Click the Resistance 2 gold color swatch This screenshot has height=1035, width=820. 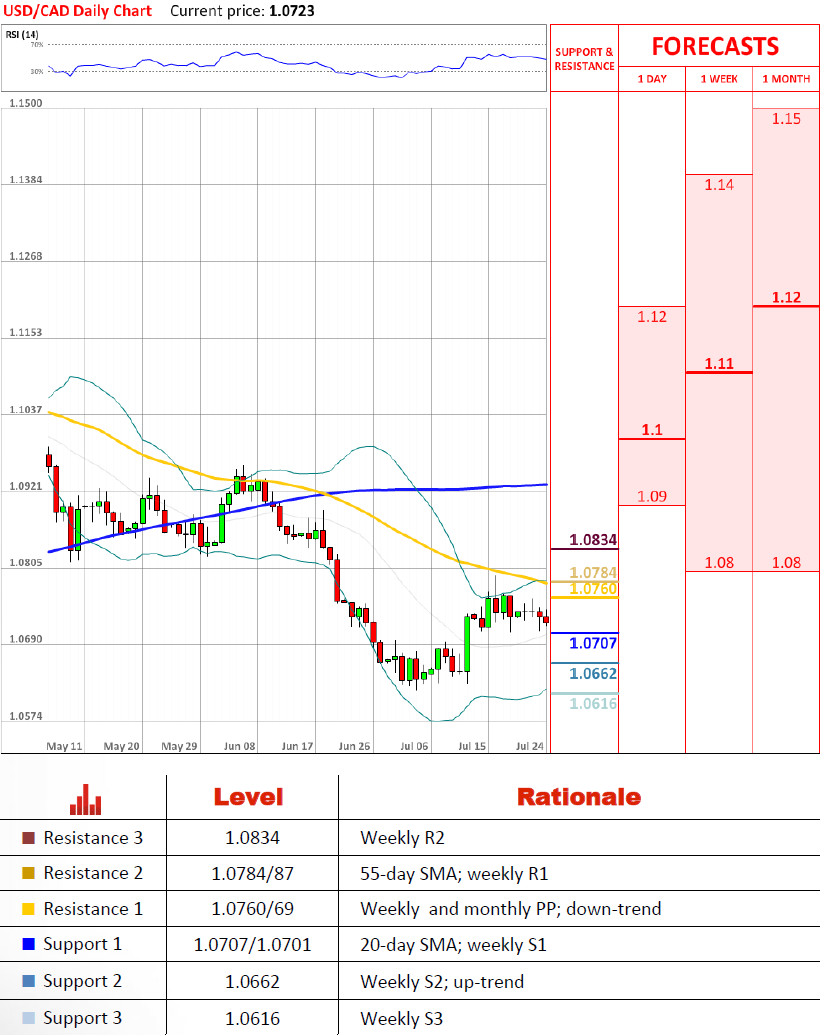[28, 873]
